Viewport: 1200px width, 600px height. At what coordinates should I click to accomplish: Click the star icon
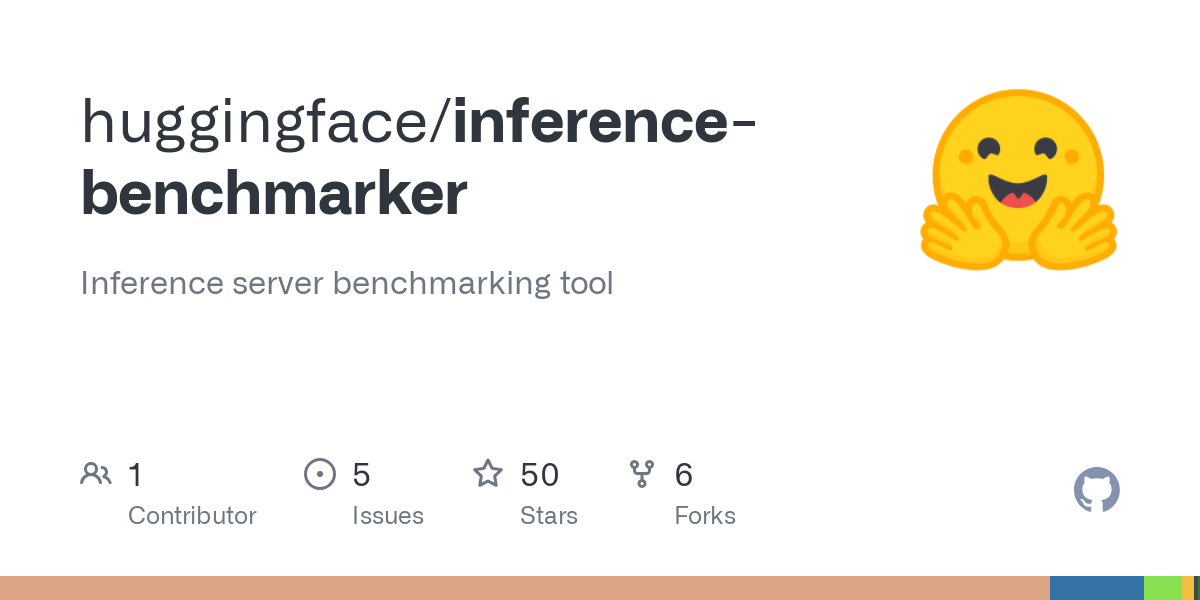point(488,473)
